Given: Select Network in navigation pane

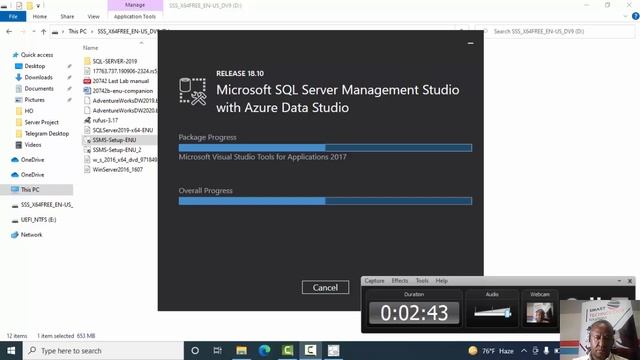Looking at the screenshot, I should pyautogui.click(x=31, y=235).
